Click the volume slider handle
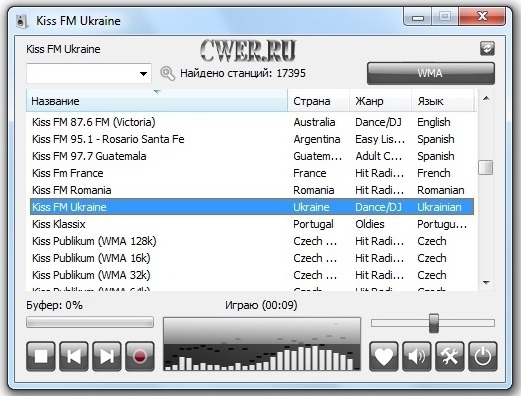Screen dimensions: 521x396 pyautogui.click(x=434, y=323)
